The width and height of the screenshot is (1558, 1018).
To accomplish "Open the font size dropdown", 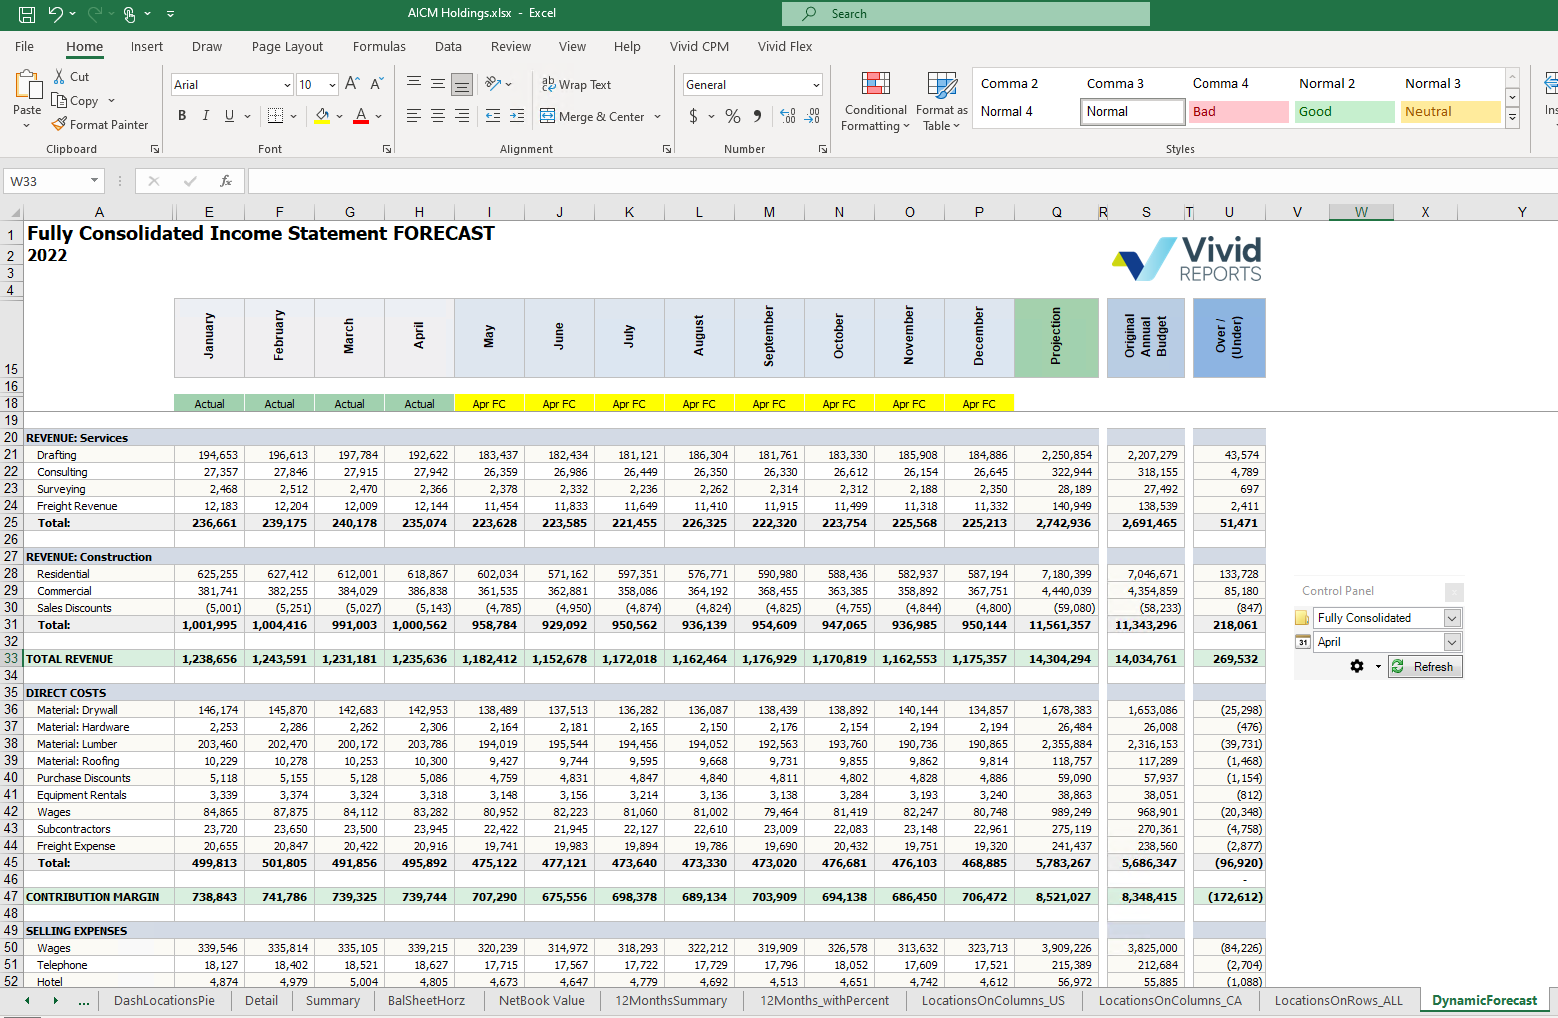I will click(332, 85).
